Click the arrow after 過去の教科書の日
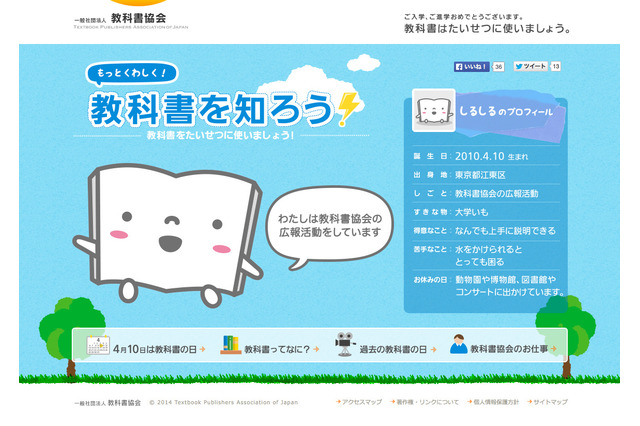Viewport: 640px width, 426px height. (433, 350)
